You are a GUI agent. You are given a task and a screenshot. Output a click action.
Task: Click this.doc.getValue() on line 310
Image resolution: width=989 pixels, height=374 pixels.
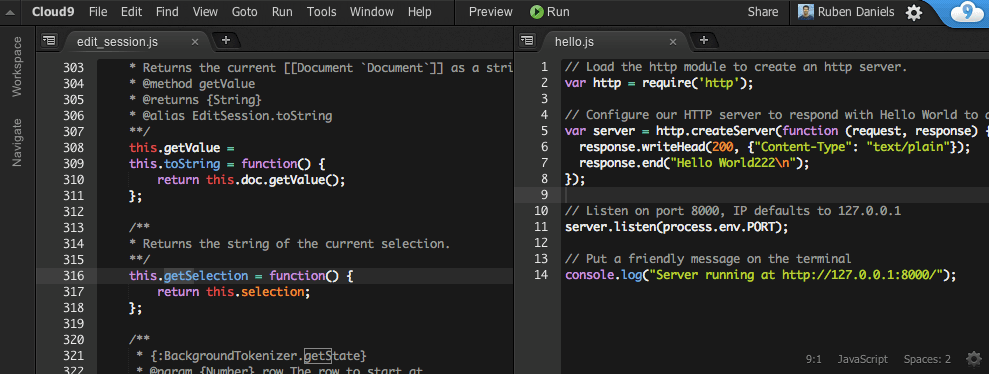click(276, 180)
